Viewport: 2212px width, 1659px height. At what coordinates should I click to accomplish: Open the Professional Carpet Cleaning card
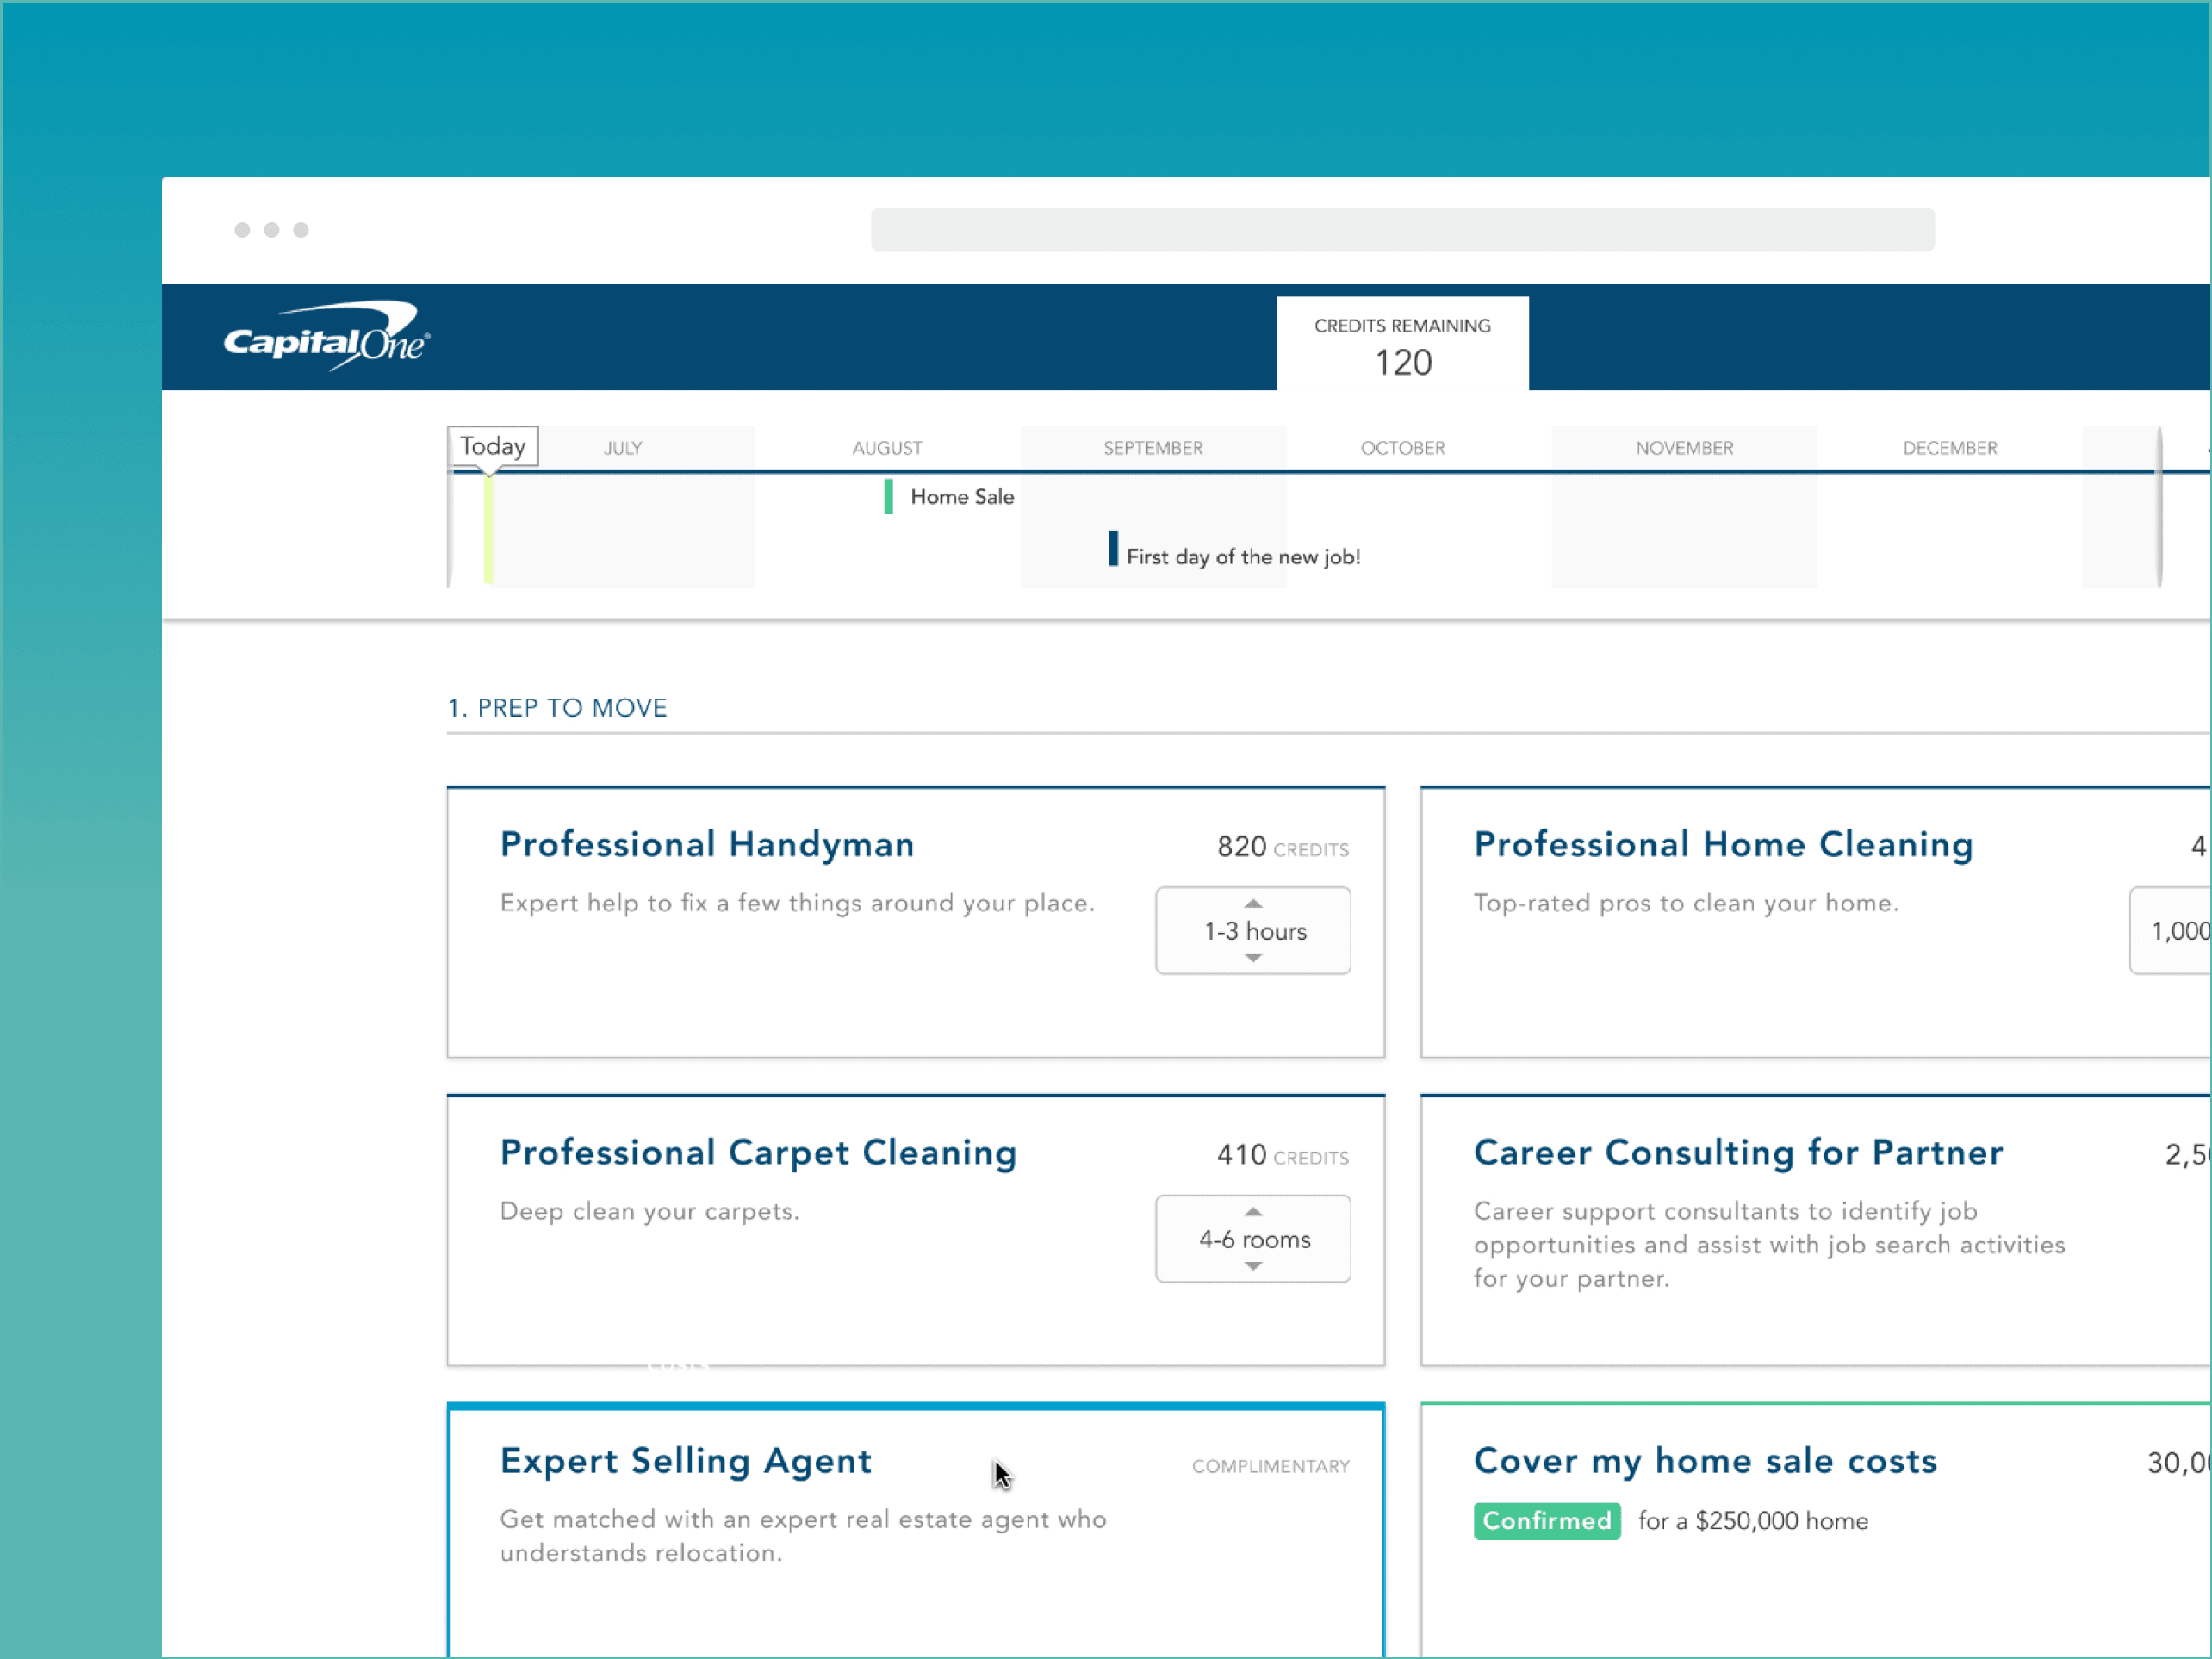[757, 1152]
